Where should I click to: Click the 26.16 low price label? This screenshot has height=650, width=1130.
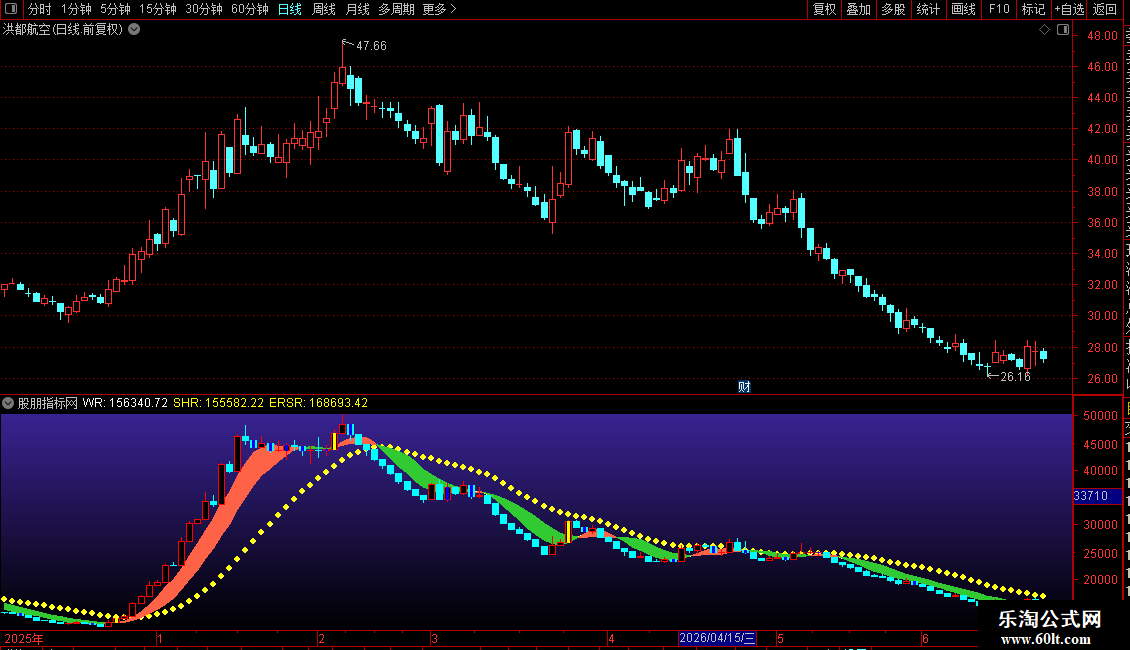point(1015,377)
